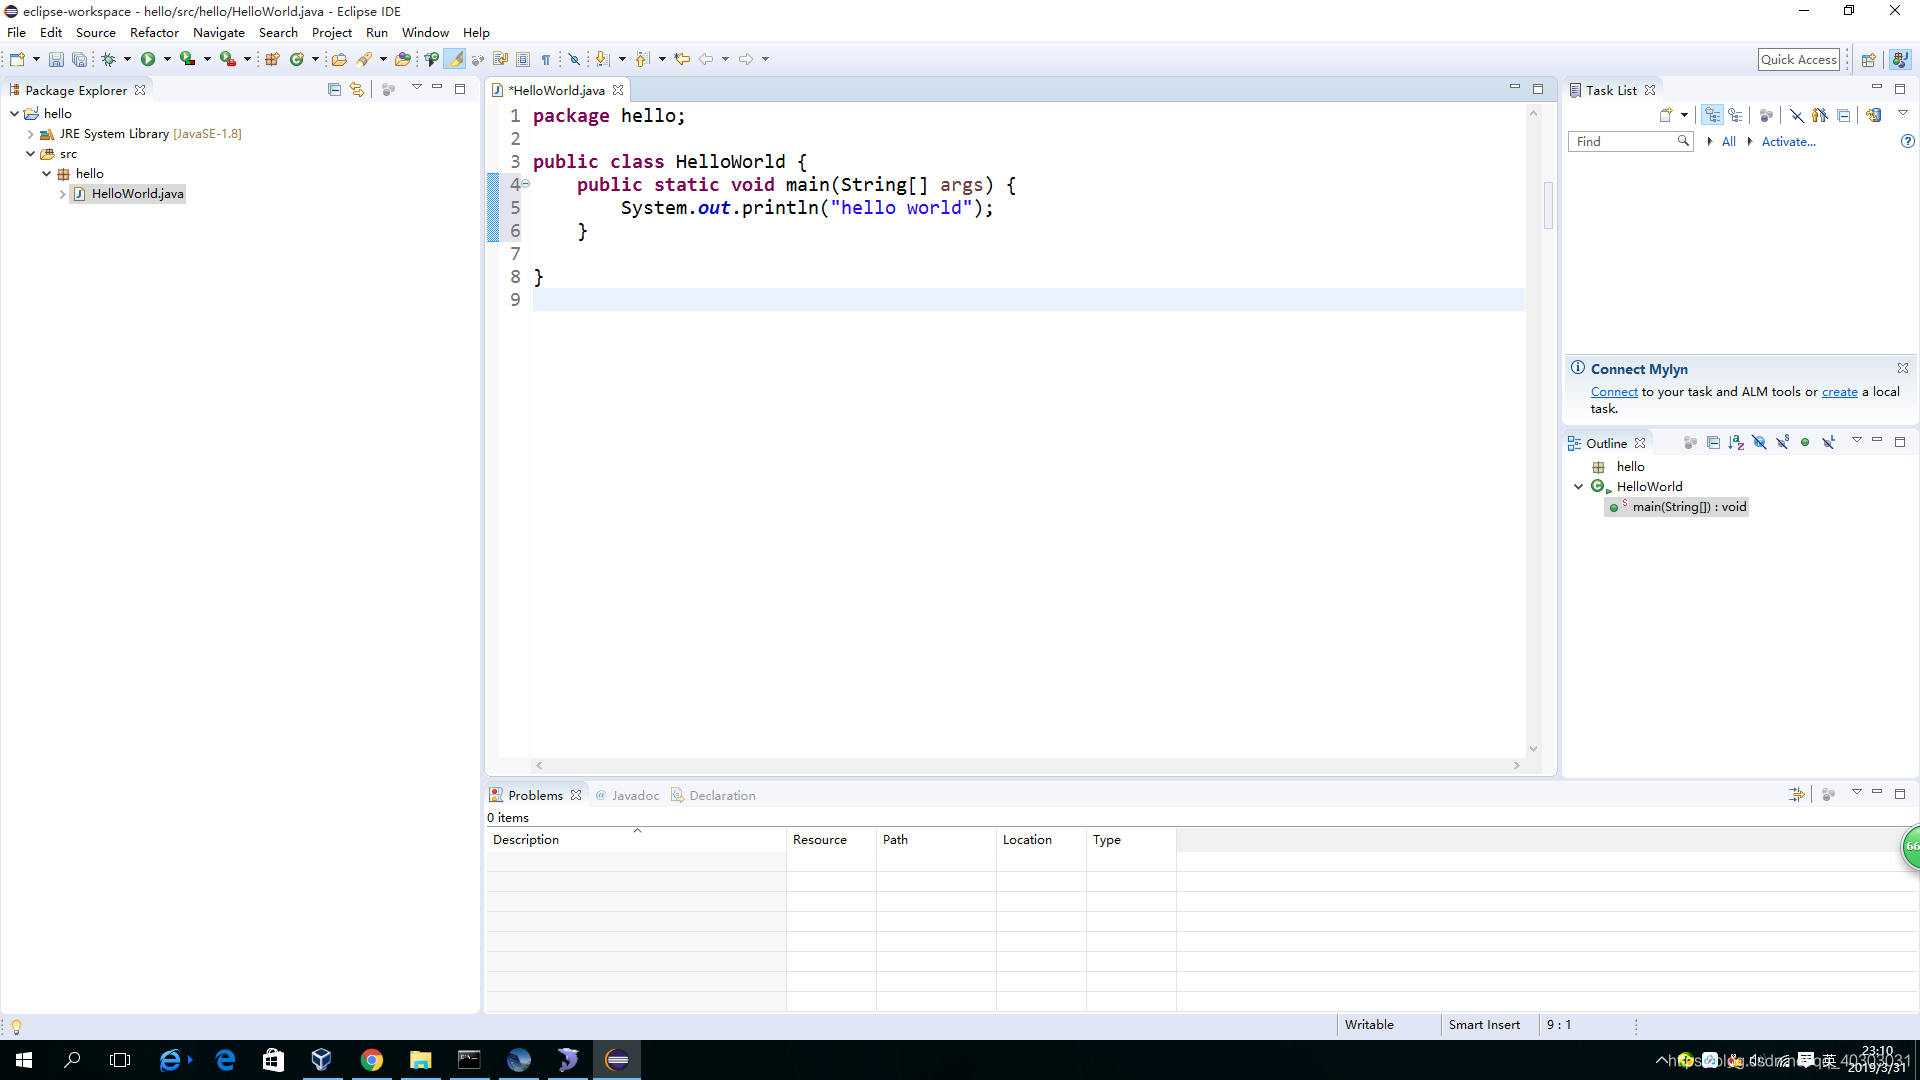Viewport: 1920px width, 1080px height.
Task: Click New Task icon in Task List
Action: [1666, 116]
